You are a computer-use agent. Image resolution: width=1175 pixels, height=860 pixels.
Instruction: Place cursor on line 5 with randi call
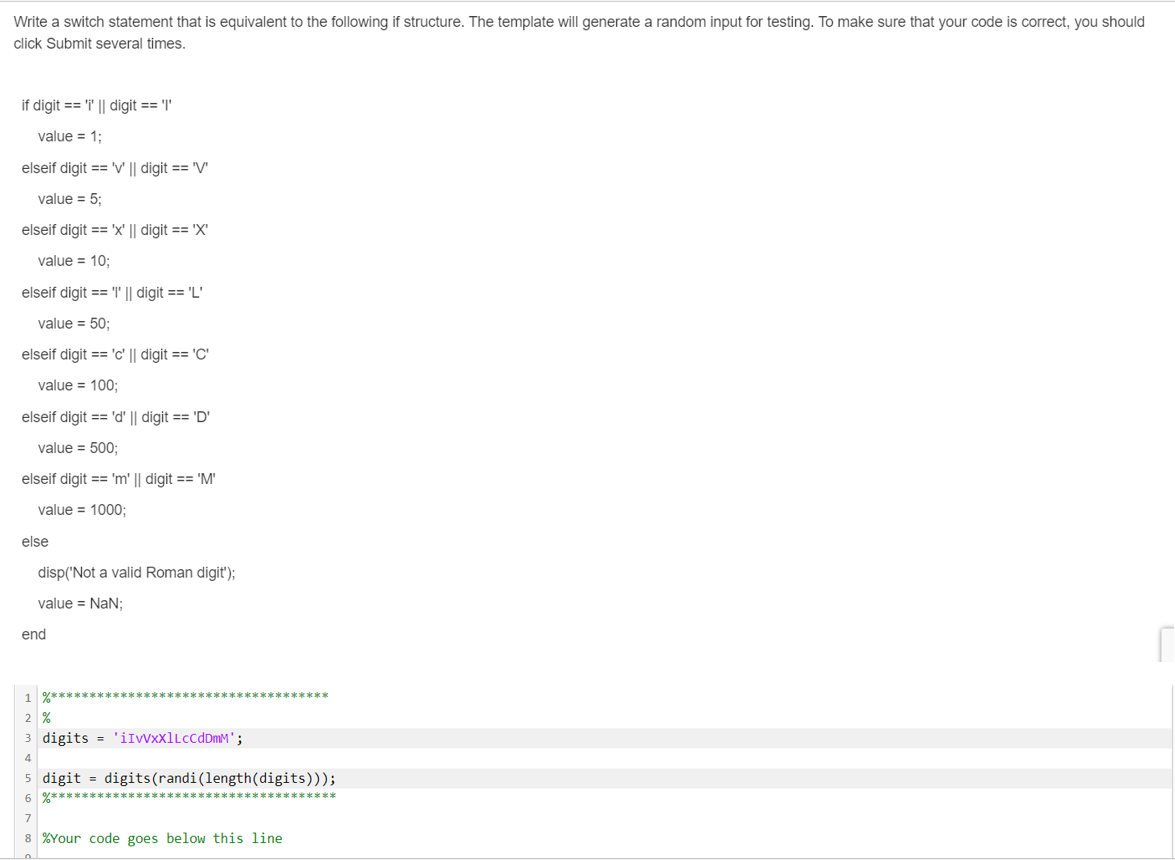(x=190, y=777)
